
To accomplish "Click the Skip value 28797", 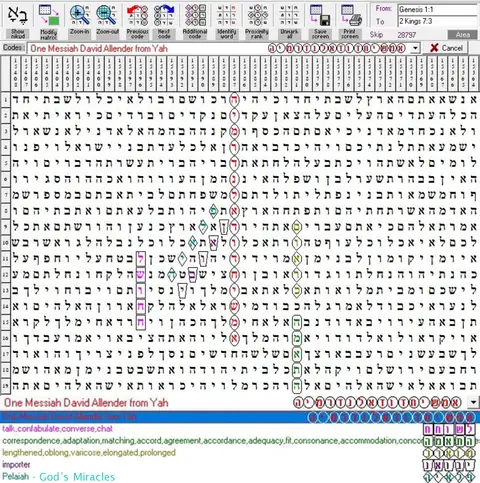I will [x=407, y=35].
